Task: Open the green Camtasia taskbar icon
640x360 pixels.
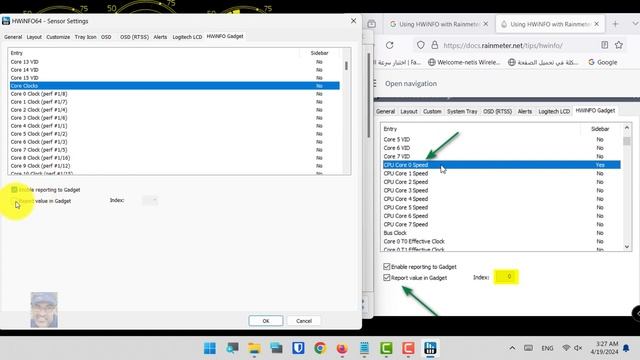Action: coord(386,348)
